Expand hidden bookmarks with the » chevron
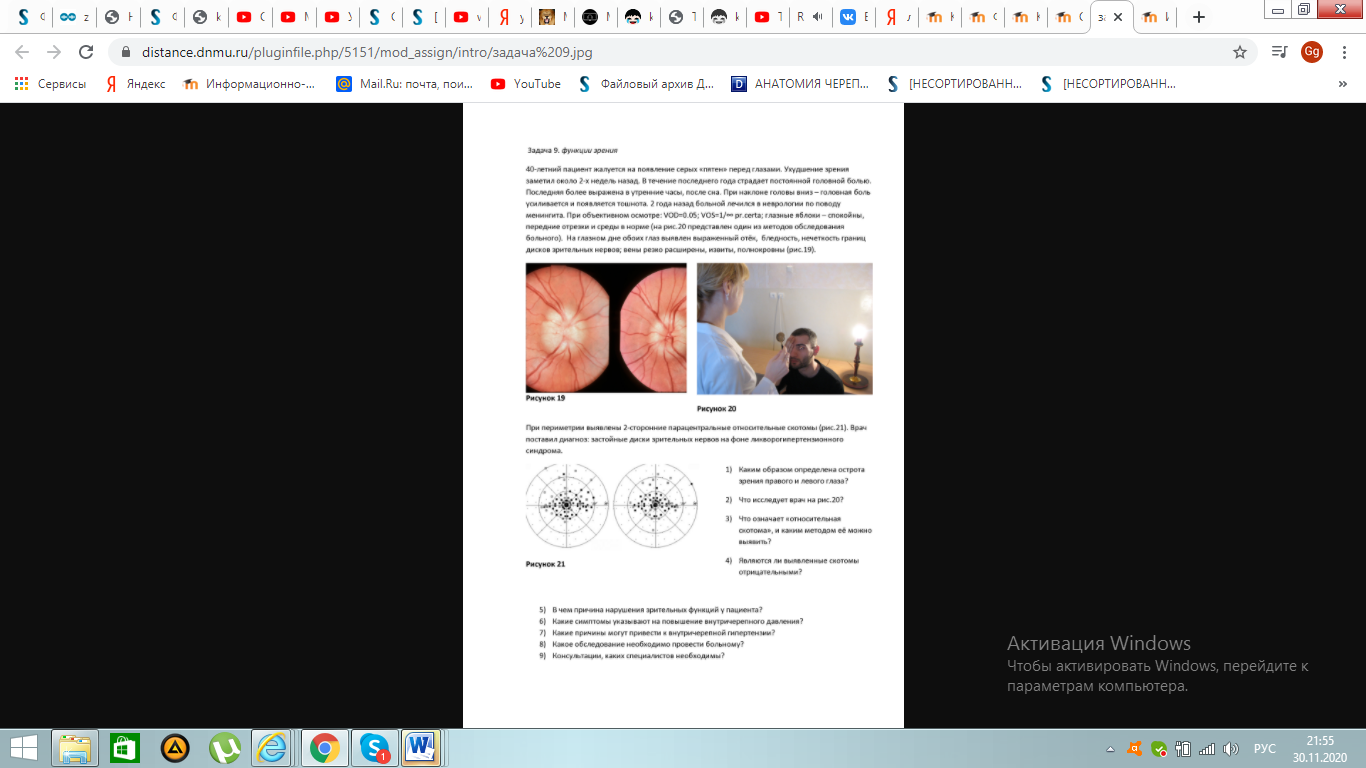This screenshot has height=768, width=1366. pyautogui.click(x=1342, y=84)
